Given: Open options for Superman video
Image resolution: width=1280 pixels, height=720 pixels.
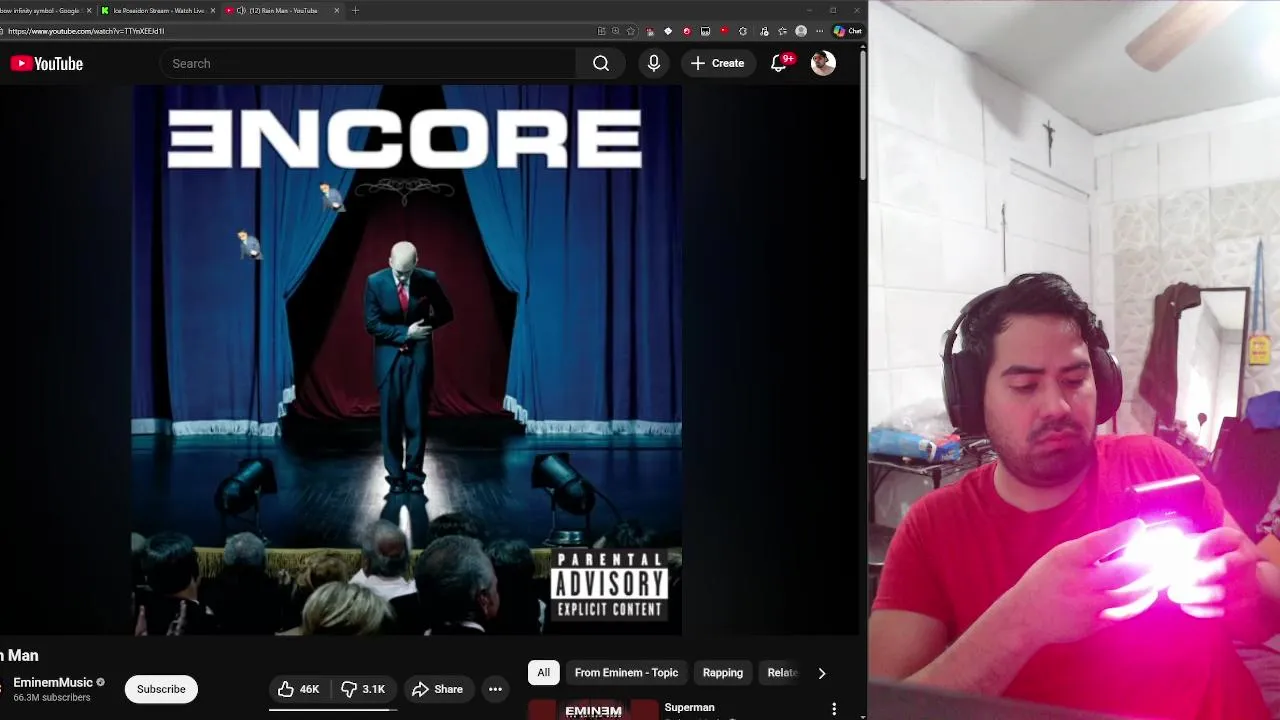Looking at the screenshot, I should pyautogui.click(x=834, y=709).
